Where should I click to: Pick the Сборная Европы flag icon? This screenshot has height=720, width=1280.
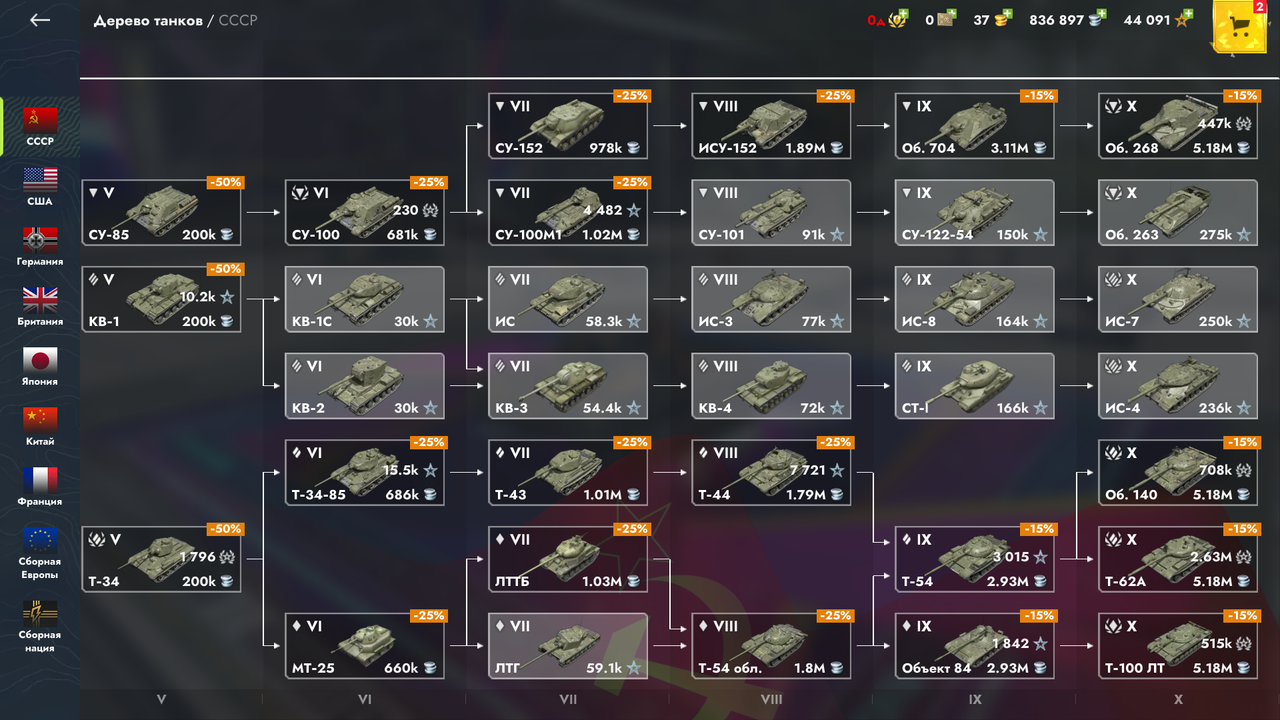pyautogui.click(x=40, y=540)
